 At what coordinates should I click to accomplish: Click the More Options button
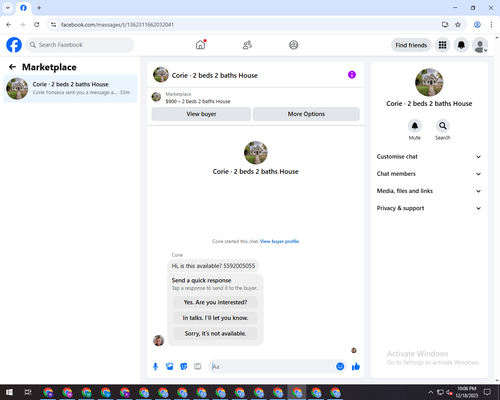(x=306, y=114)
